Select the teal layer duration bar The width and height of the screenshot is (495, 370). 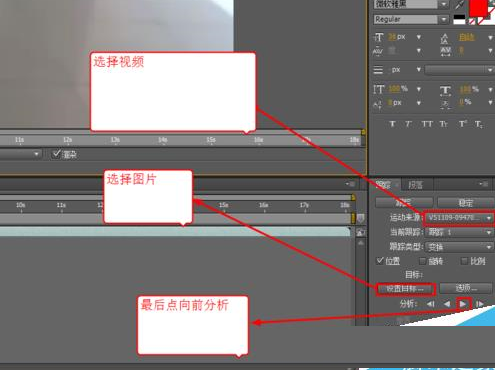click(175, 232)
